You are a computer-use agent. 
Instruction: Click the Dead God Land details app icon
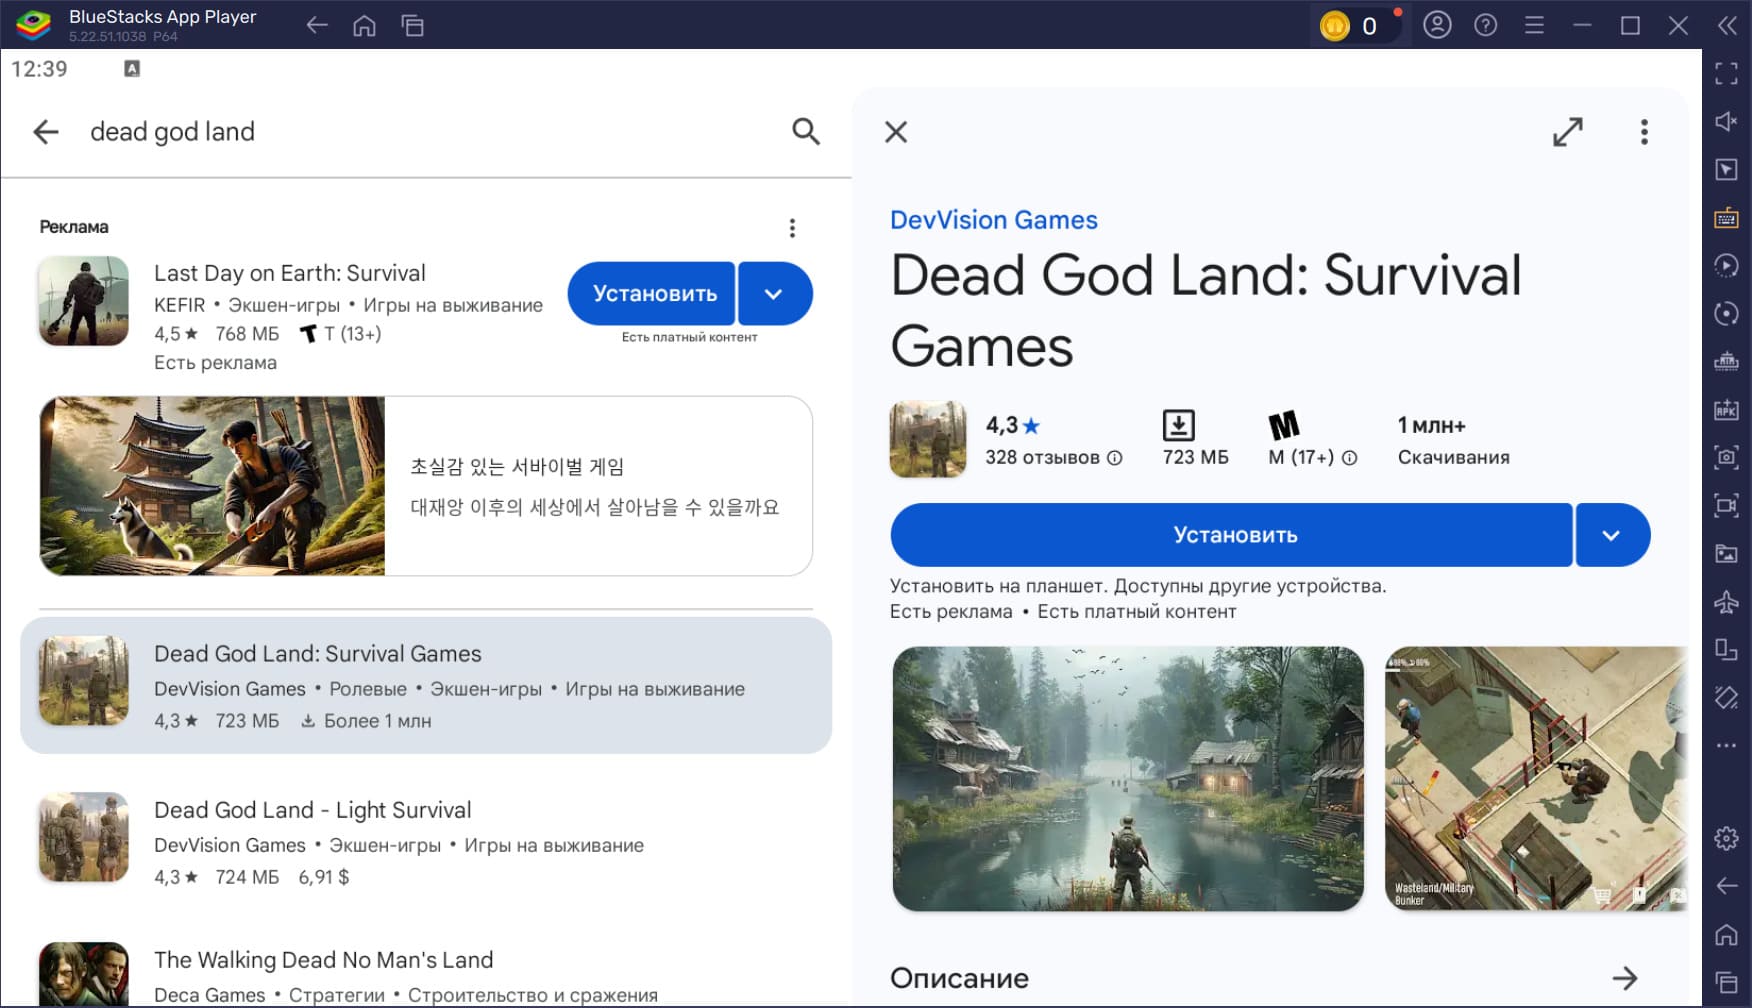928,439
